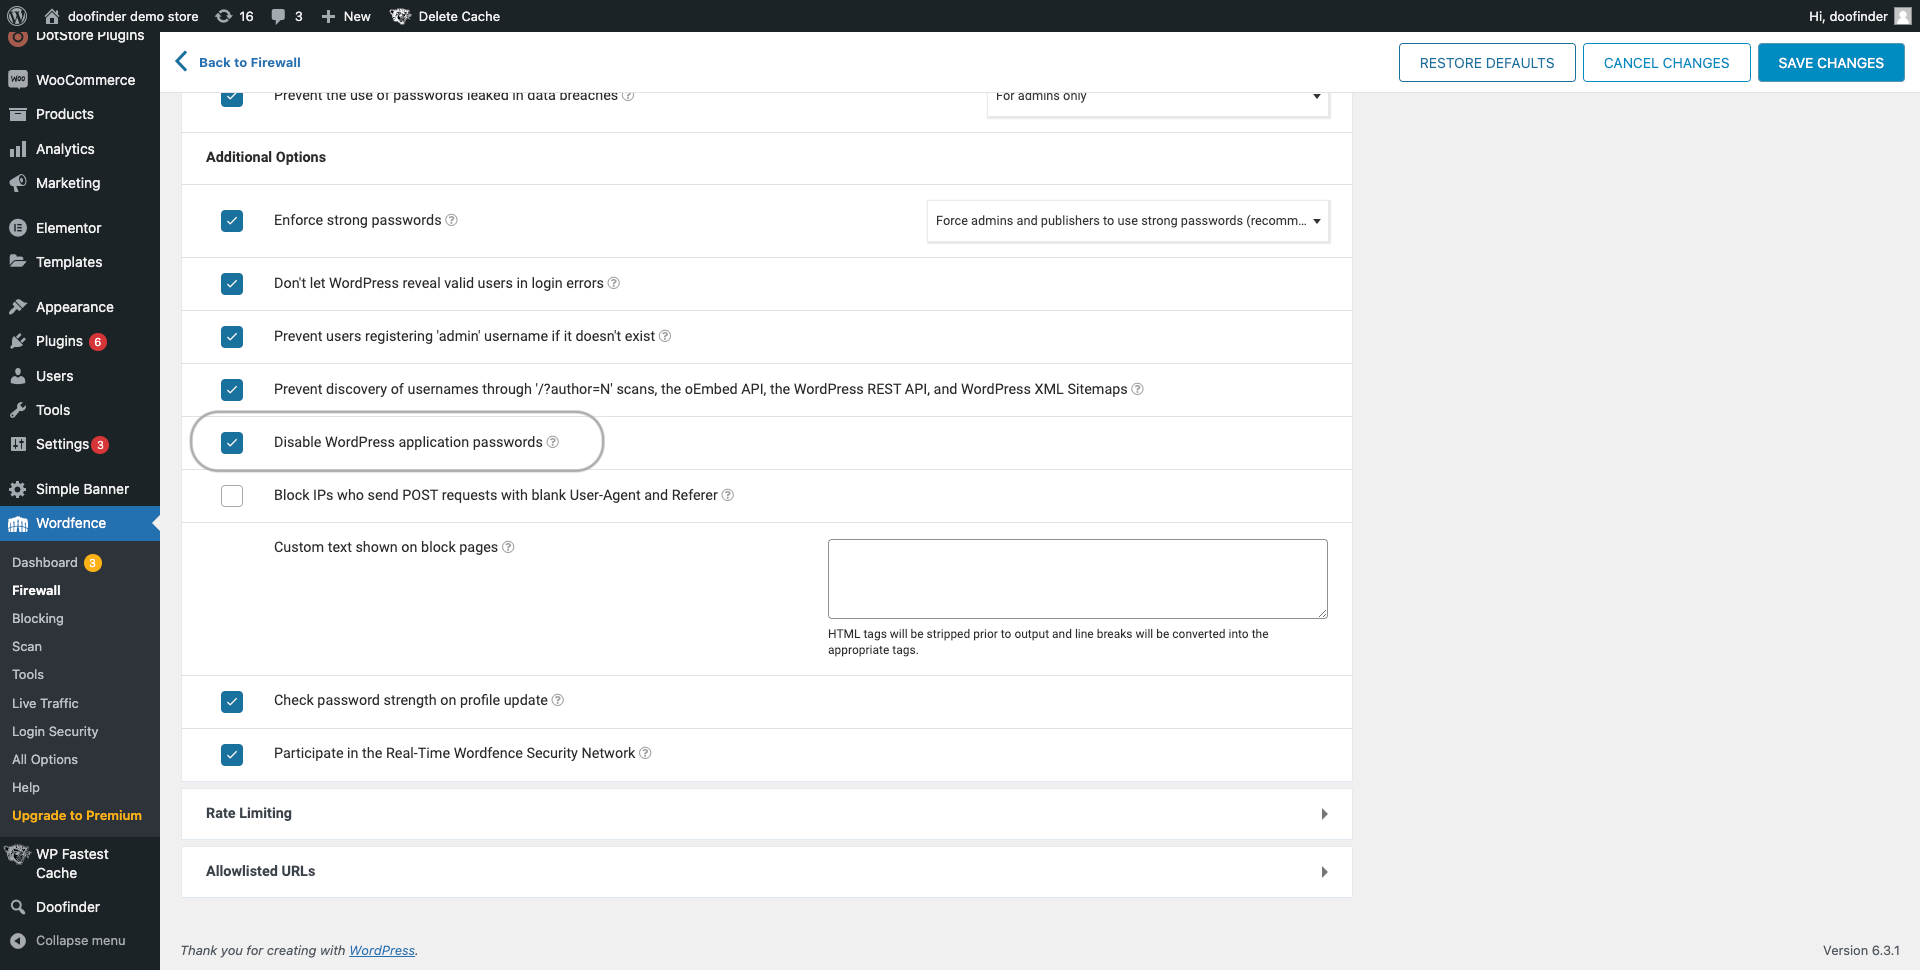1920x970 pixels.
Task: Open All Options submenu item
Action: coord(45,760)
